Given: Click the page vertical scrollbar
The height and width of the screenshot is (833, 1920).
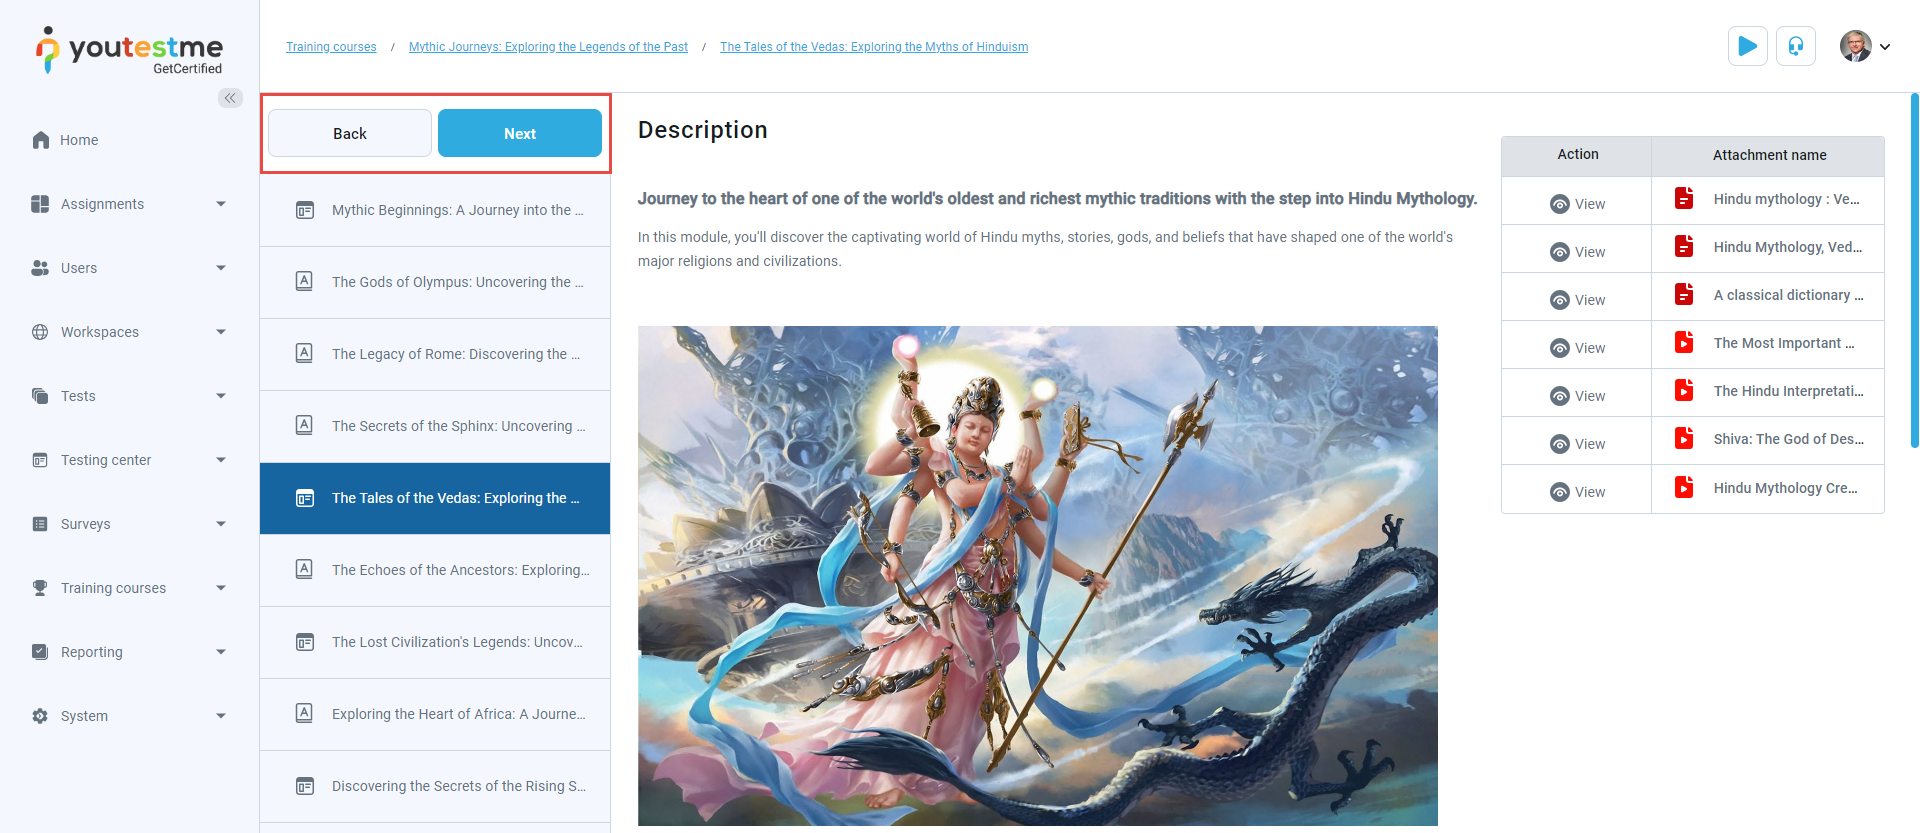Looking at the screenshot, I should [x=1914, y=270].
